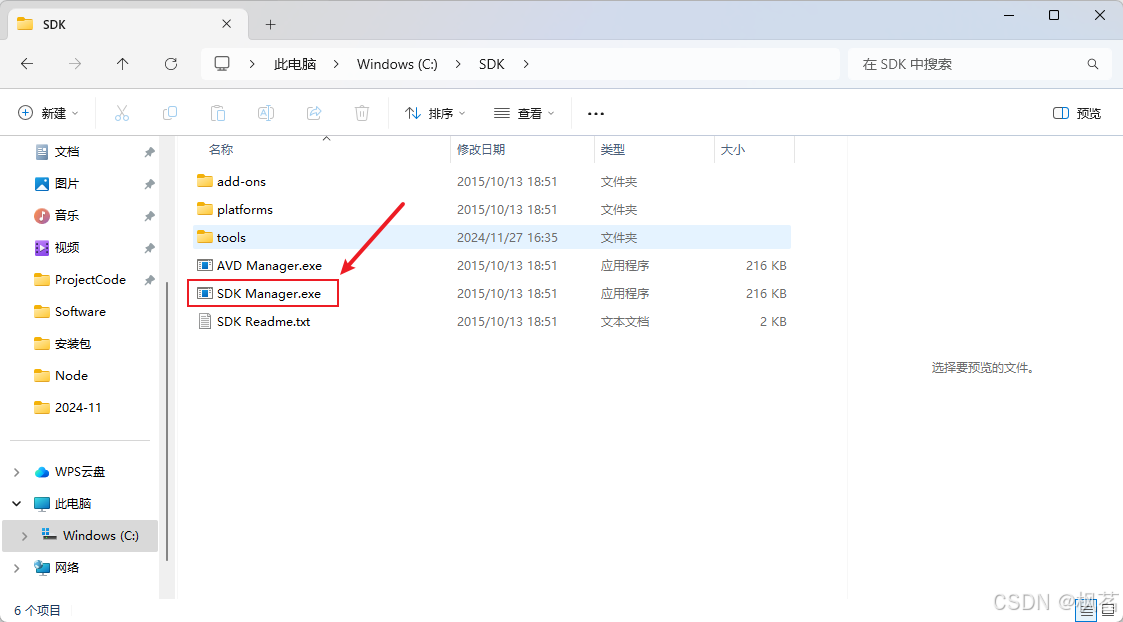The height and width of the screenshot is (622, 1123).
Task: Switch to details view in status bar
Action: tap(1087, 611)
